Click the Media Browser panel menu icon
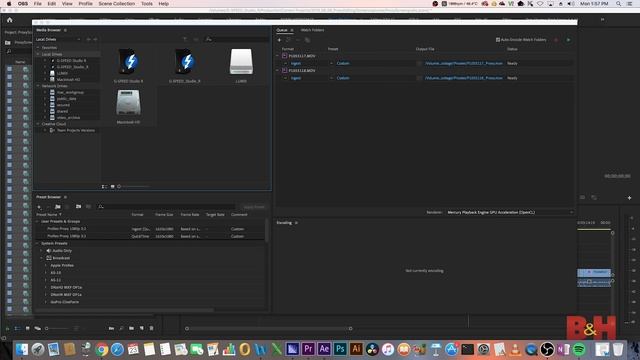640x360 pixels. coord(65,30)
